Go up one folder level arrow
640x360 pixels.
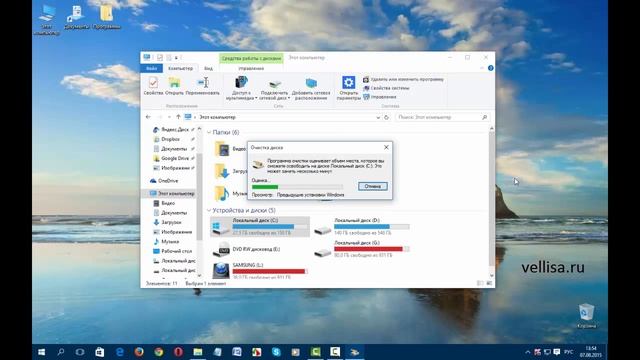[x=178, y=117]
